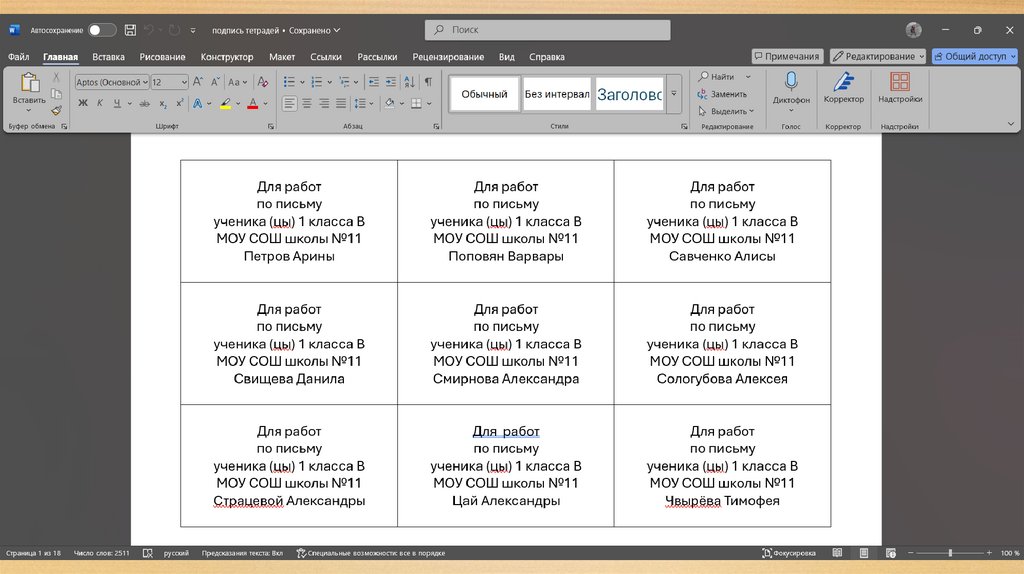Viewport: 1024px width, 574px height.
Task: Switch to the Рецензирование tab
Action: pyautogui.click(x=448, y=57)
